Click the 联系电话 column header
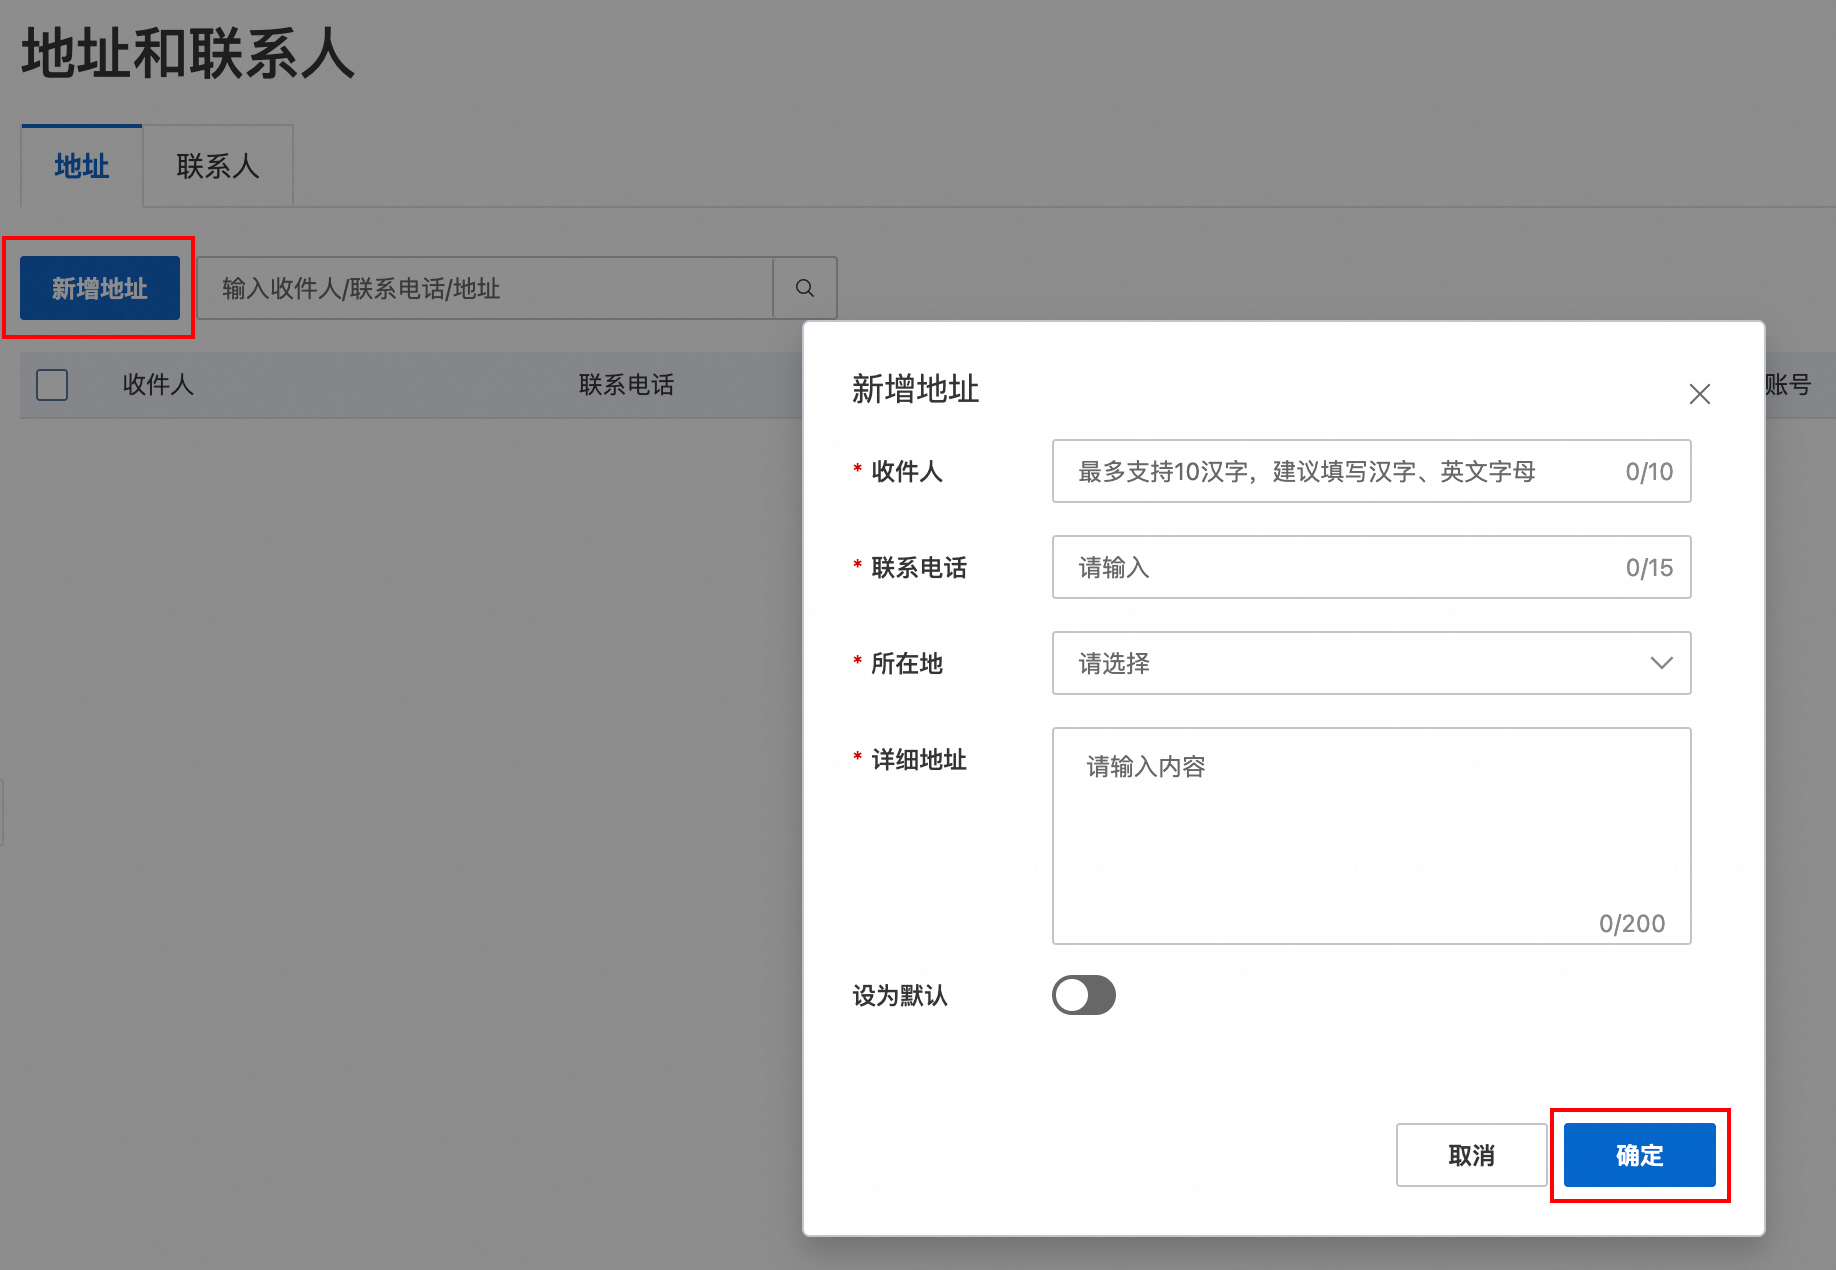This screenshot has height=1270, width=1836. [x=626, y=385]
